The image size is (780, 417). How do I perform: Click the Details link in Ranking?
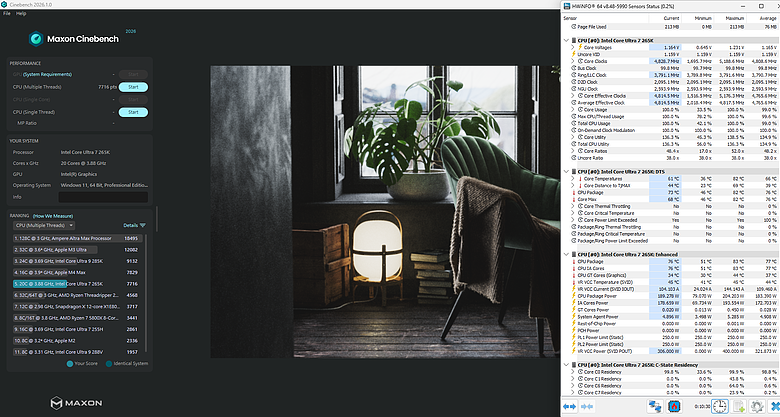pyautogui.click(x=130, y=225)
